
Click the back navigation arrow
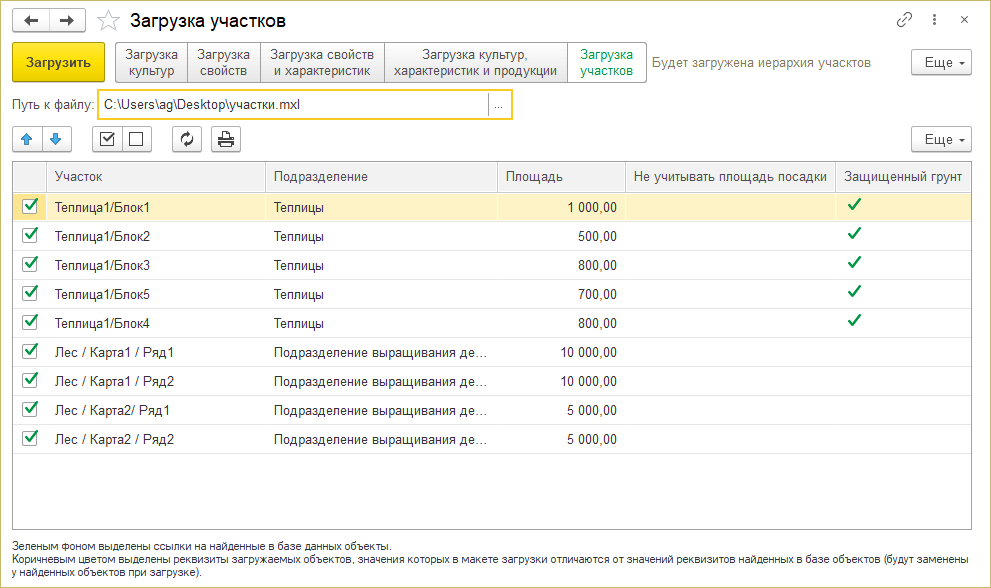[x=31, y=20]
